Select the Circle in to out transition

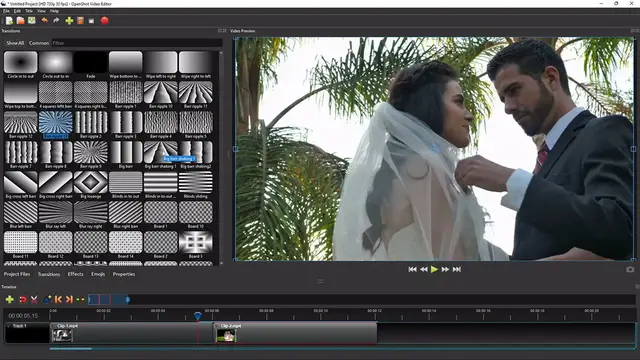pyautogui.click(x=20, y=65)
